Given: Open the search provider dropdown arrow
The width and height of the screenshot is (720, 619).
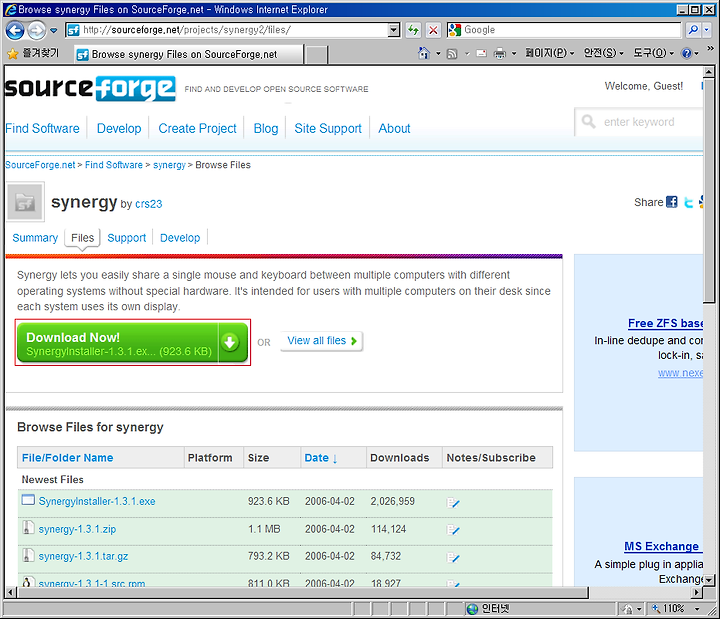Looking at the screenshot, I should click(706, 30).
